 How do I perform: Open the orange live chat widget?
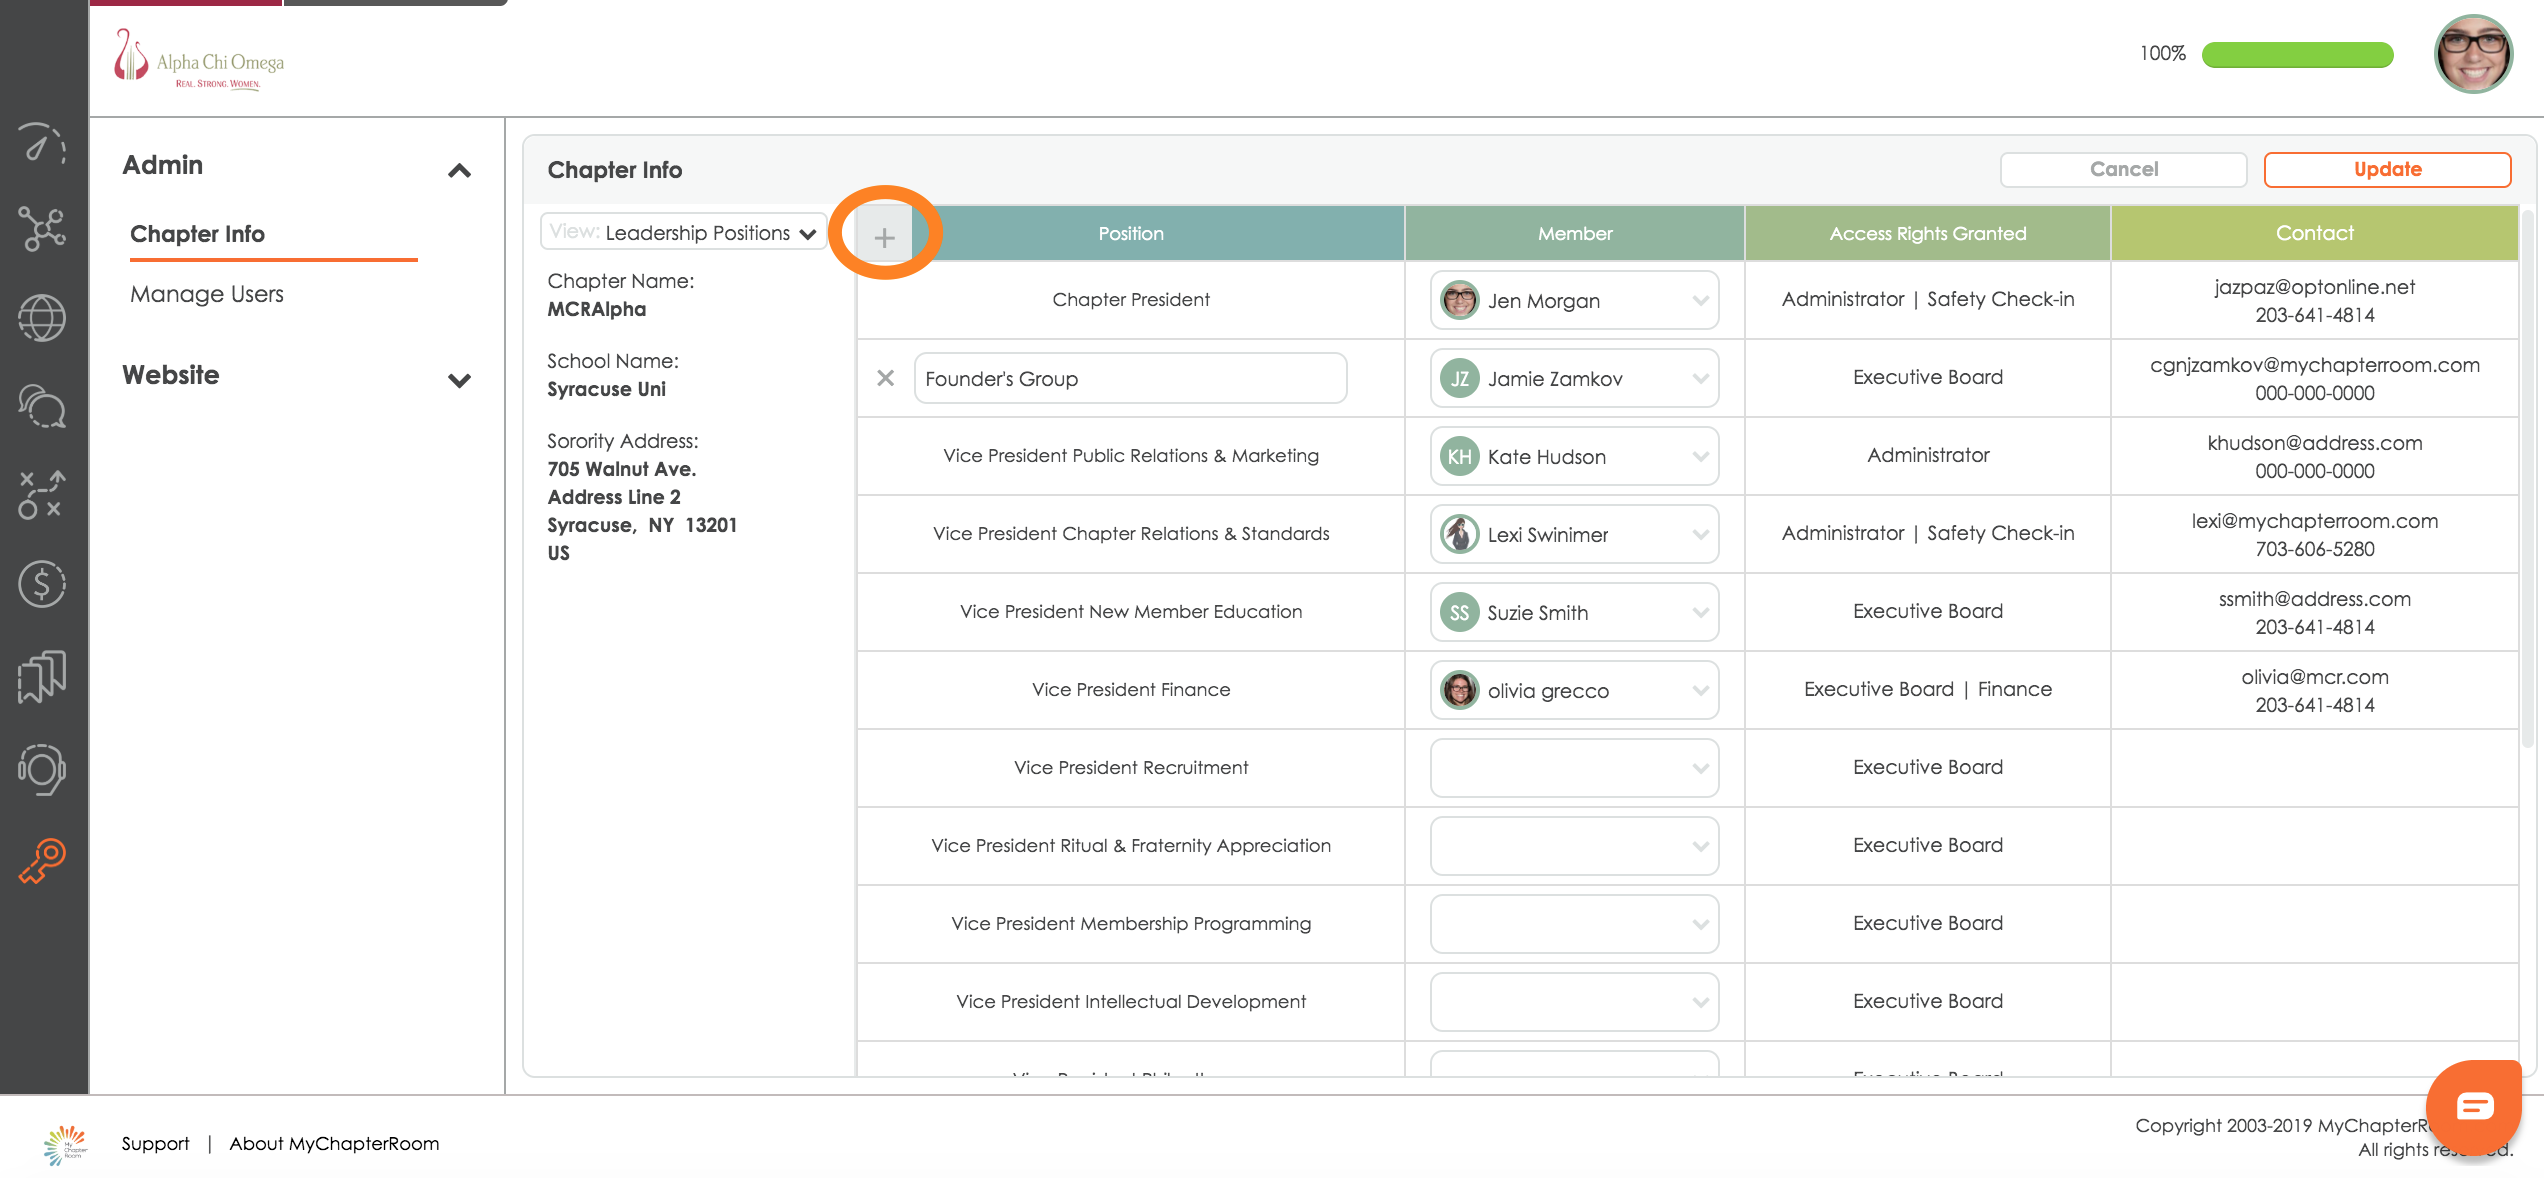(2474, 1105)
